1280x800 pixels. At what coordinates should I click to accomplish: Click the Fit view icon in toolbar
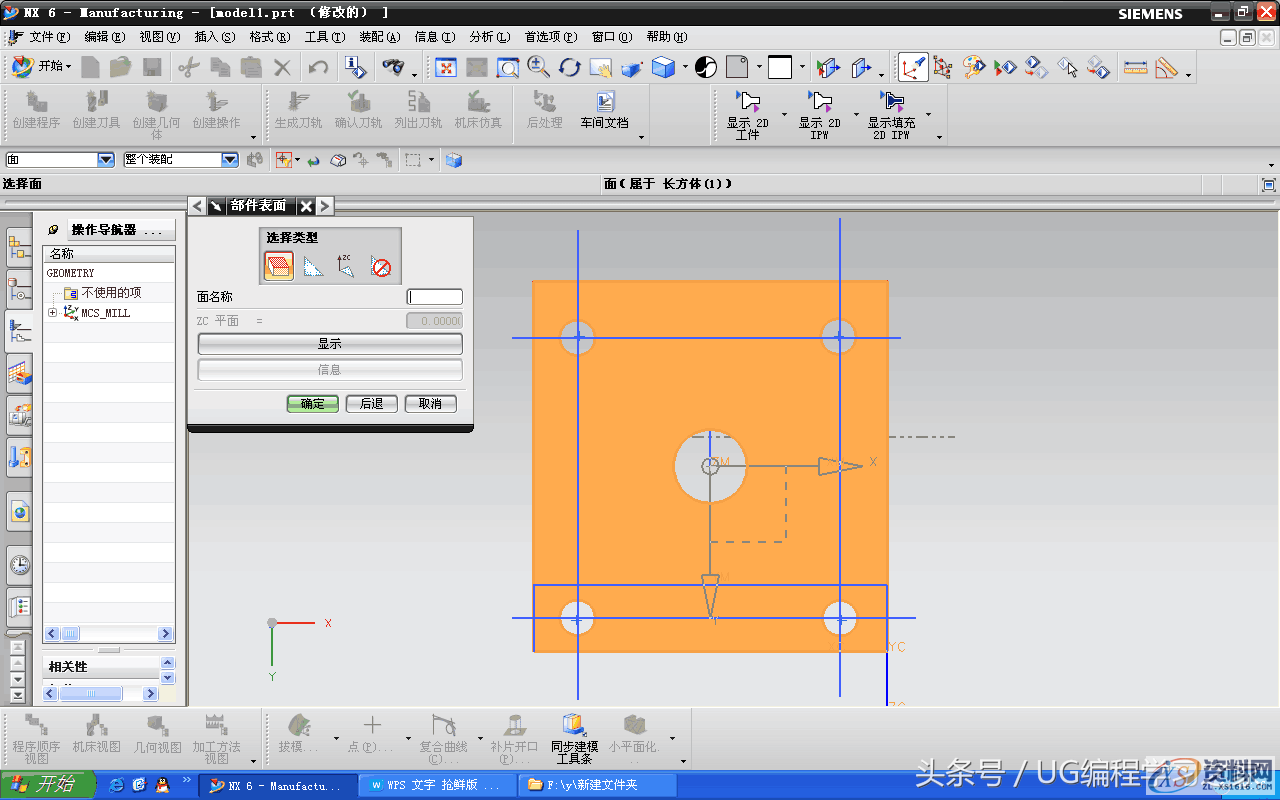446,67
